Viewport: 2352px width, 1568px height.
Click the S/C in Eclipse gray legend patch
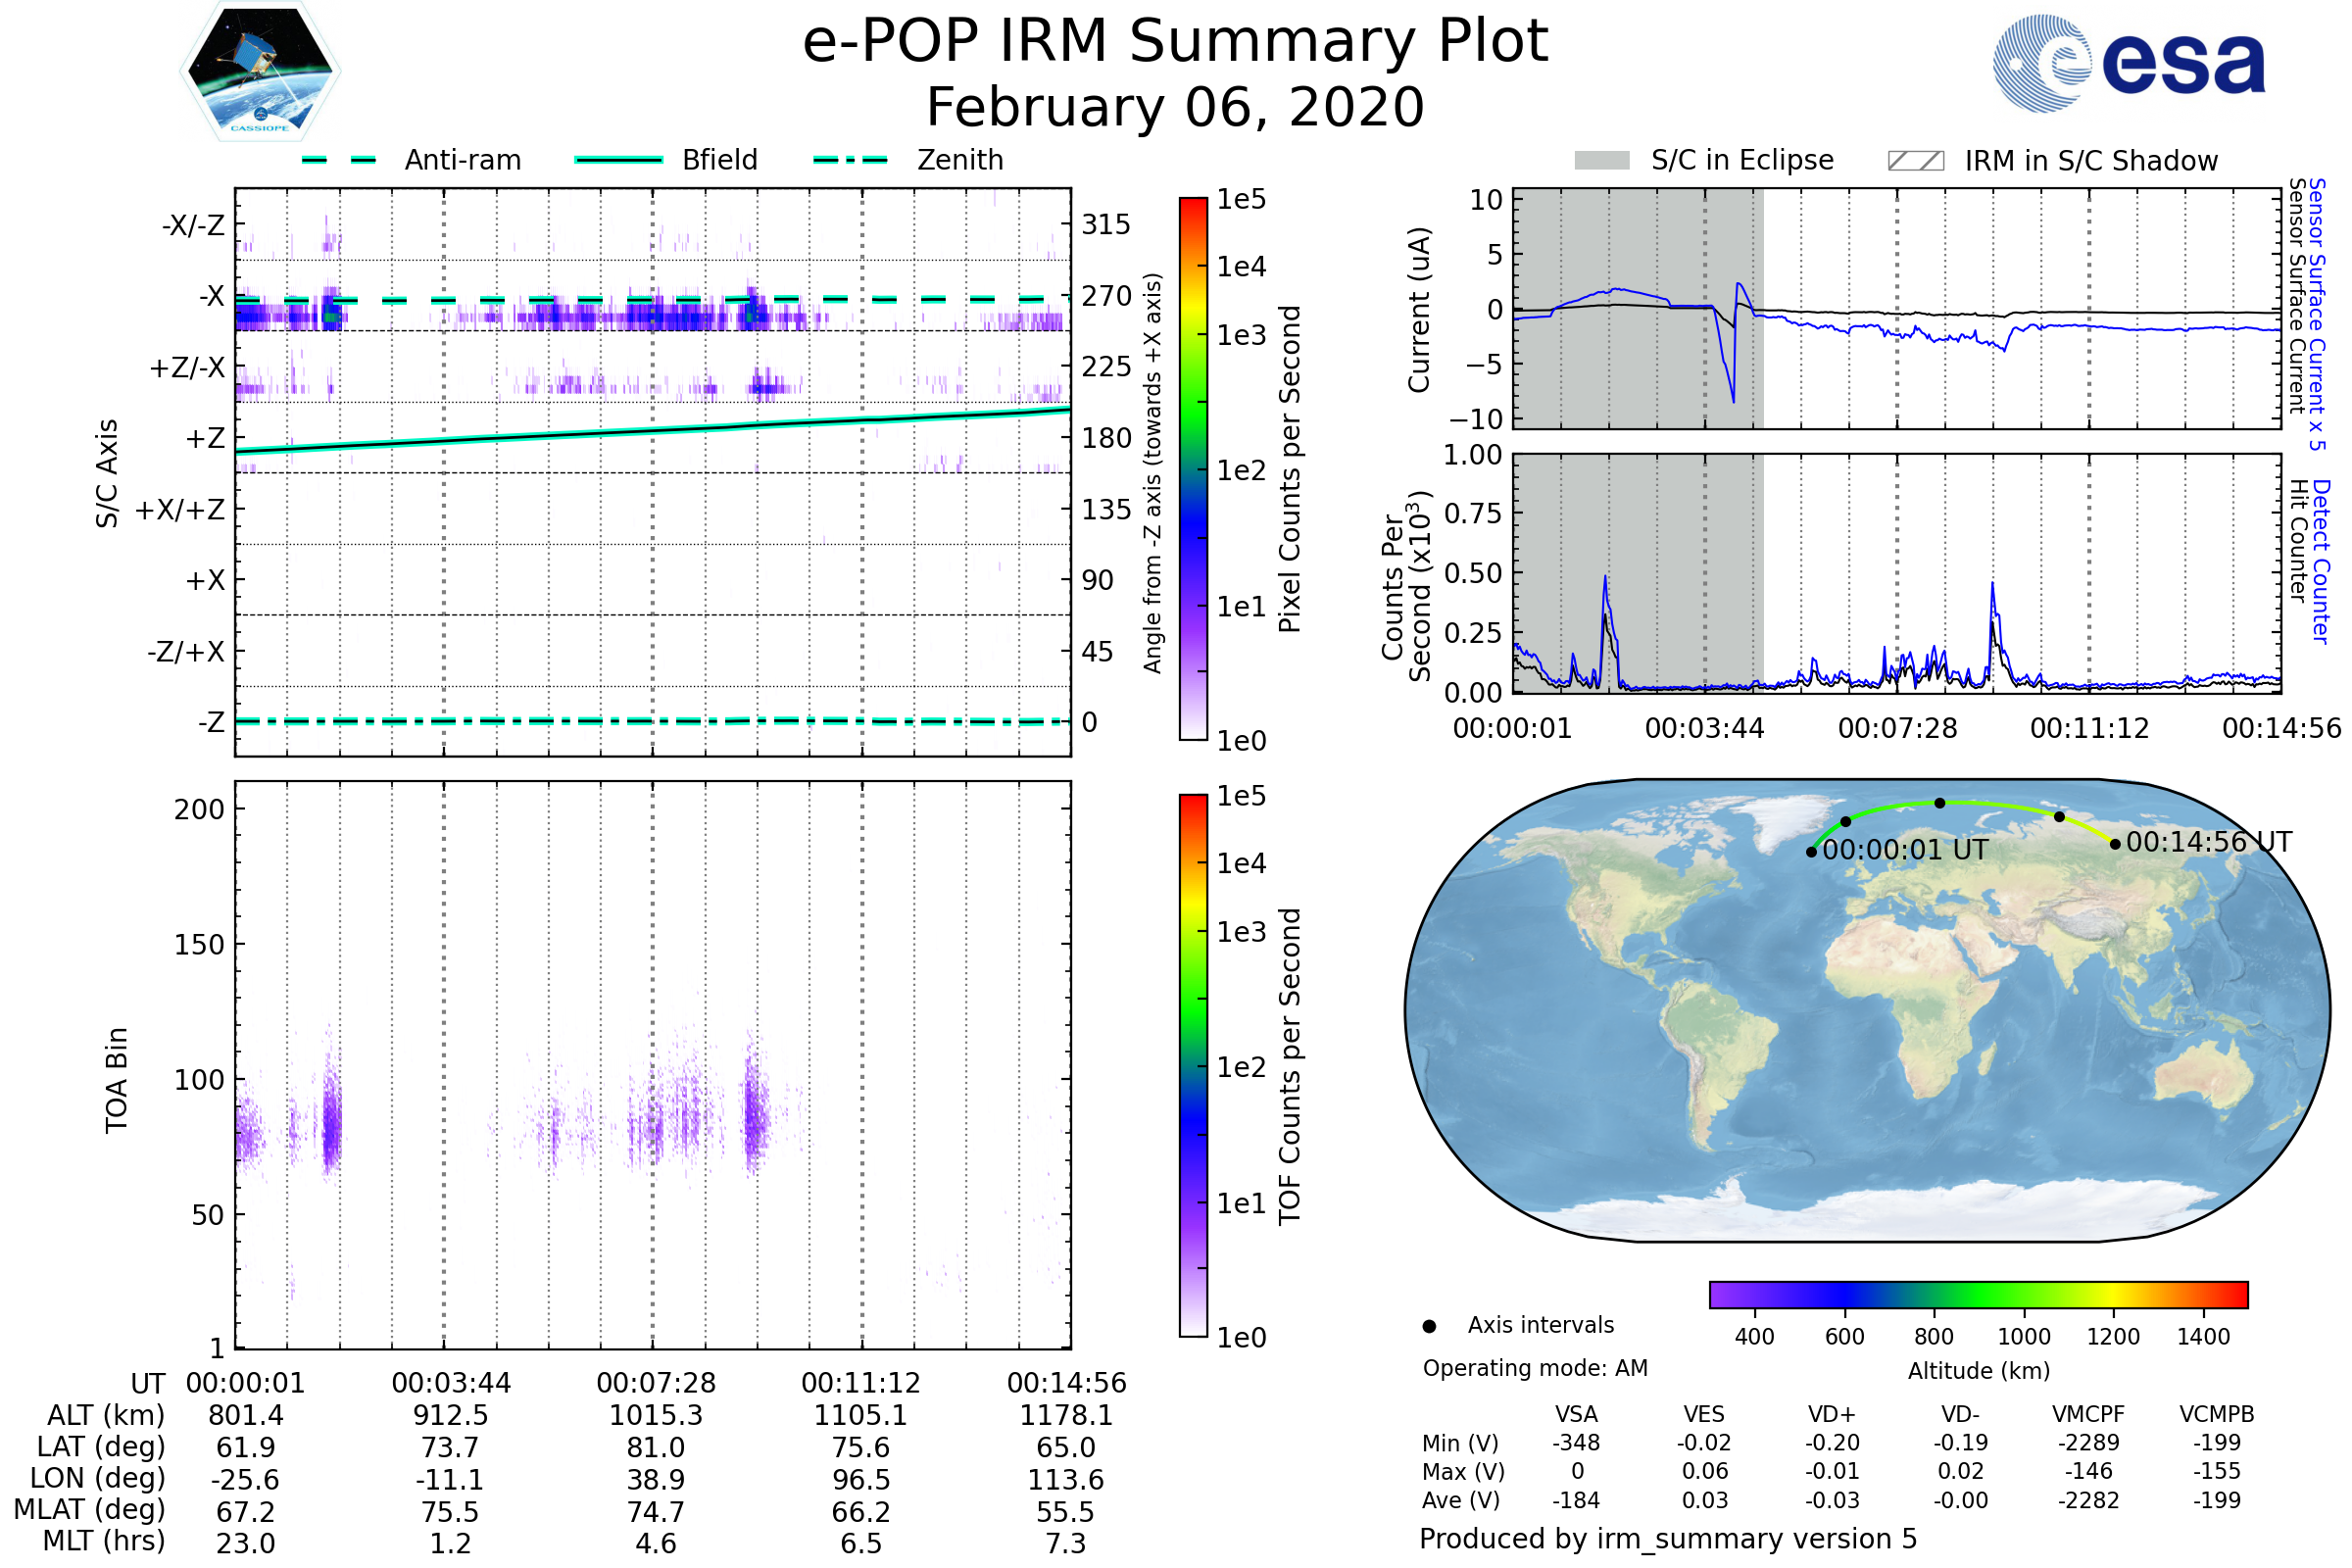click(1602, 161)
